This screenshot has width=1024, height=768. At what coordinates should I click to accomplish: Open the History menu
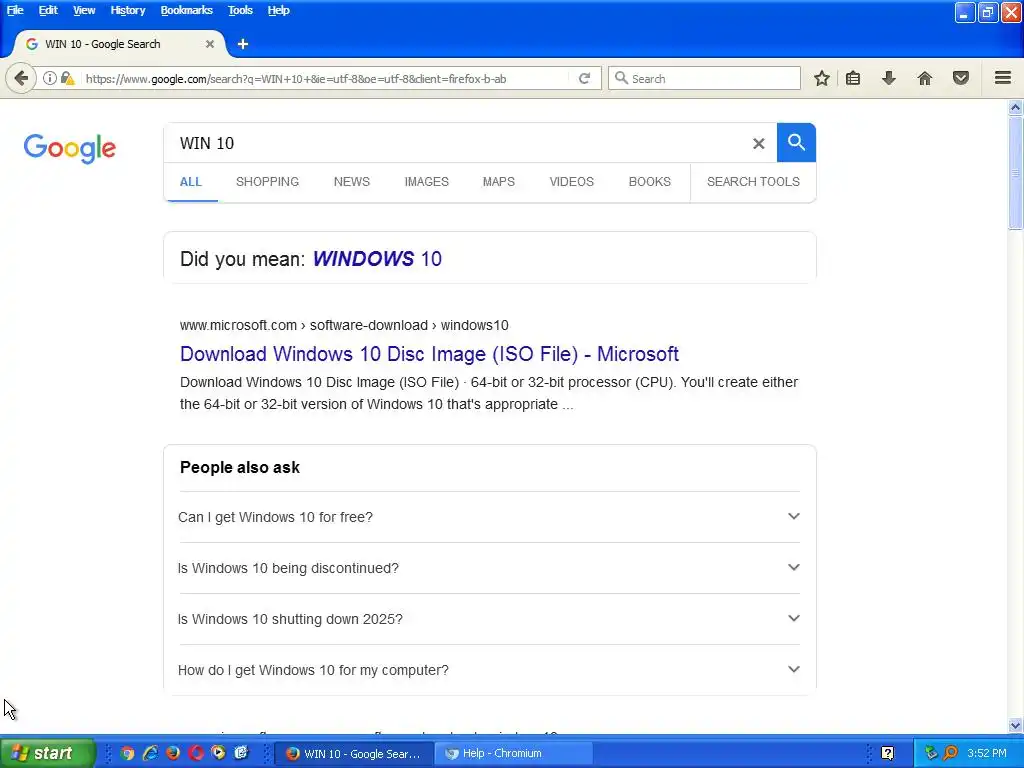tap(127, 10)
